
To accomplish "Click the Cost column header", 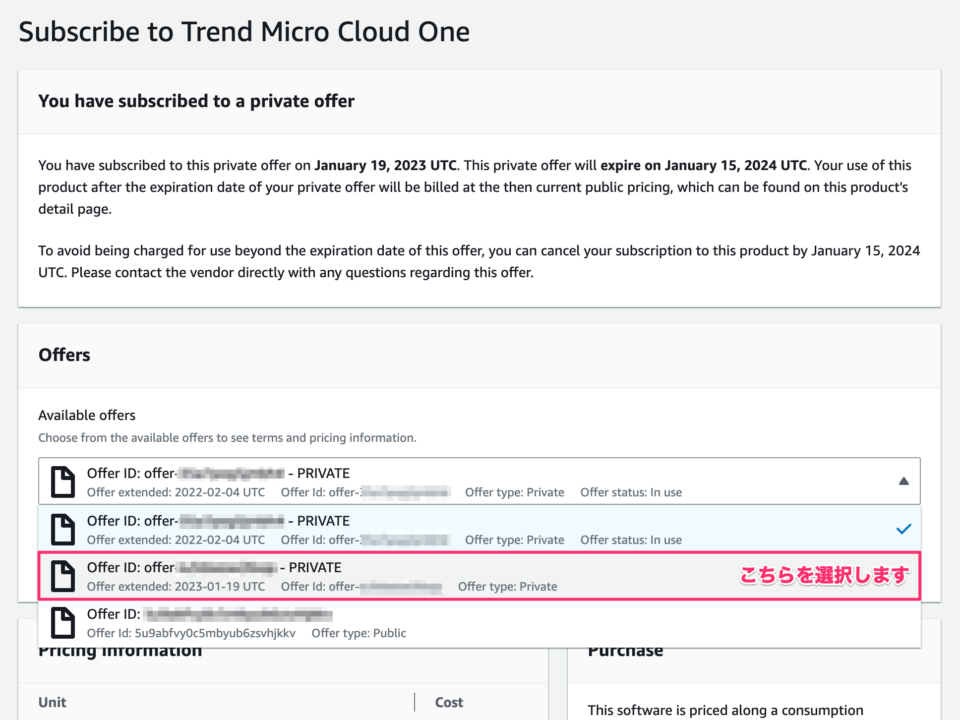I will pyautogui.click(x=449, y=702).
